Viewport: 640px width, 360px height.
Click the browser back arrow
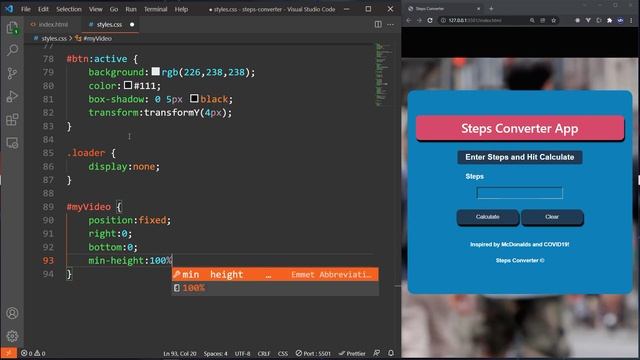click(x=409, y=20)
